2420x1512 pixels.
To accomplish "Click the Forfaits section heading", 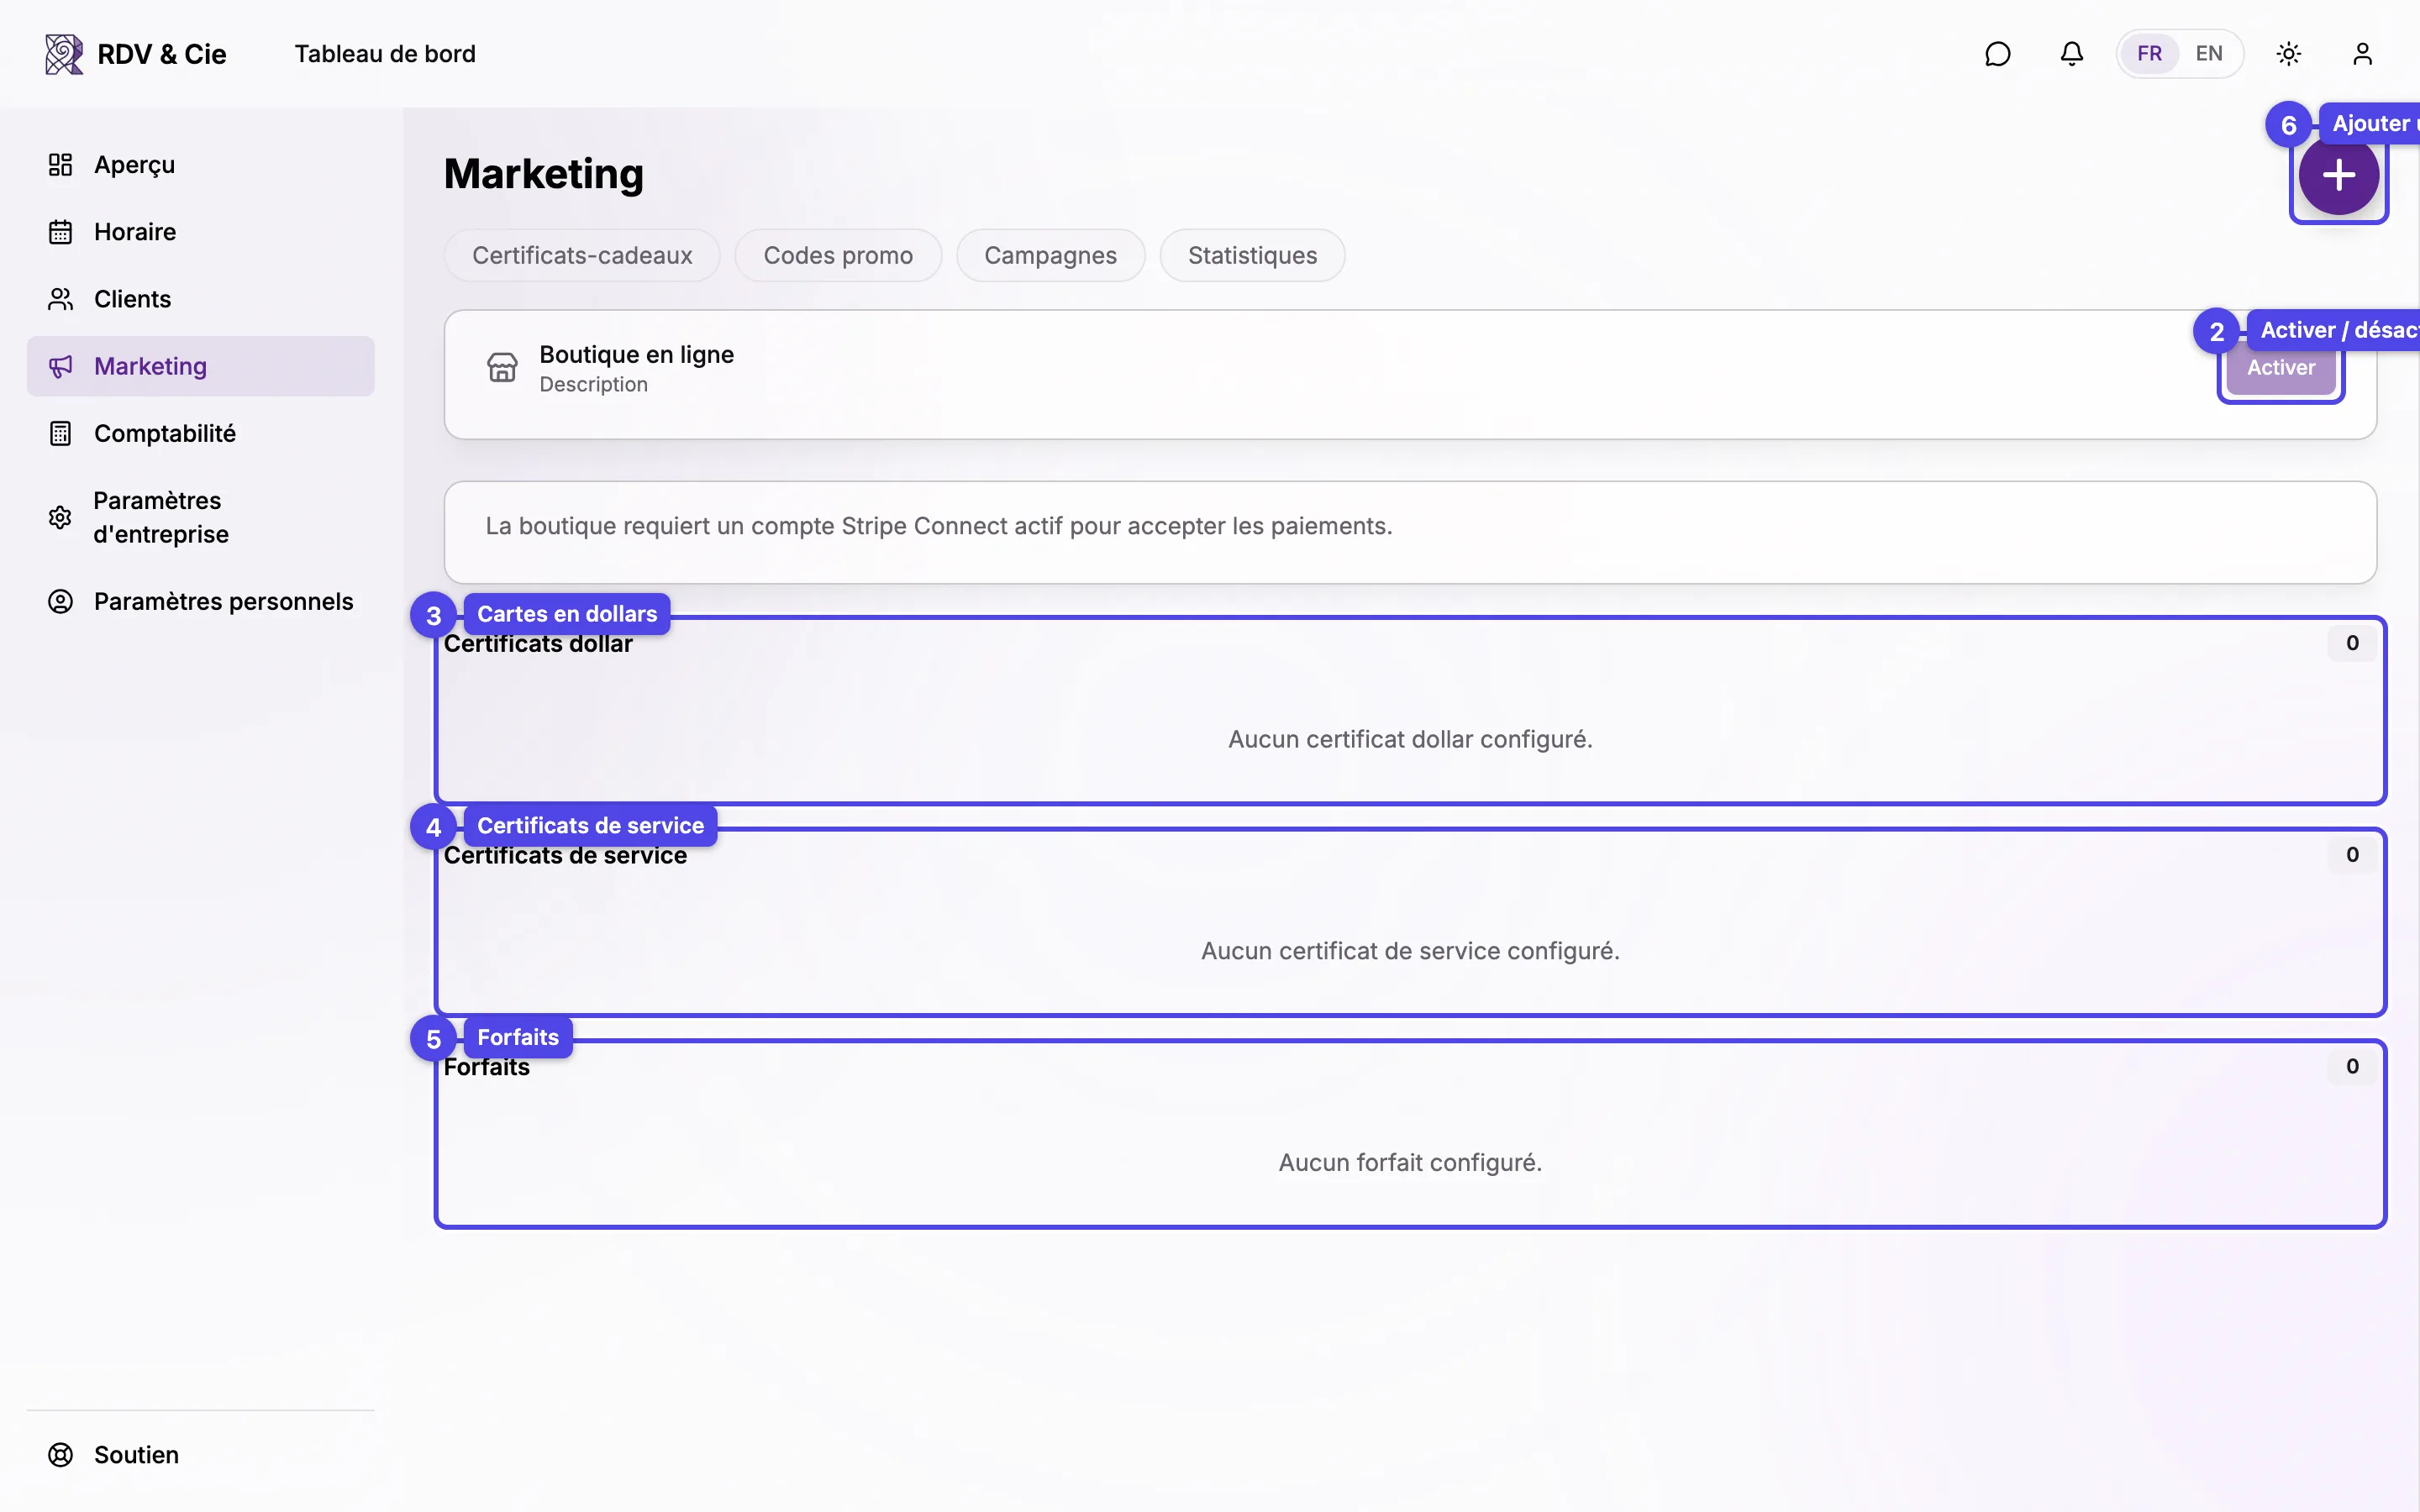I will (487, 1067).
